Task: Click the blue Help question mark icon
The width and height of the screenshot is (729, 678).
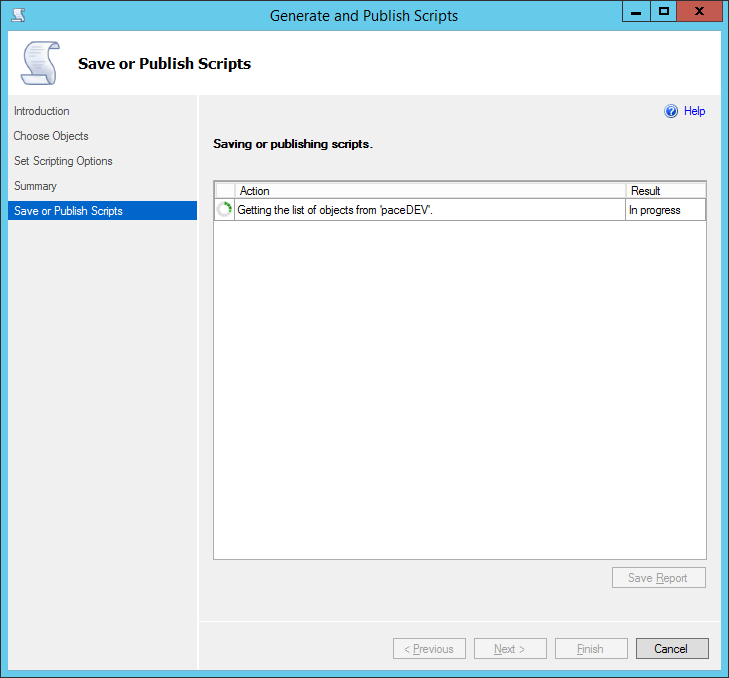Action: 671,112
